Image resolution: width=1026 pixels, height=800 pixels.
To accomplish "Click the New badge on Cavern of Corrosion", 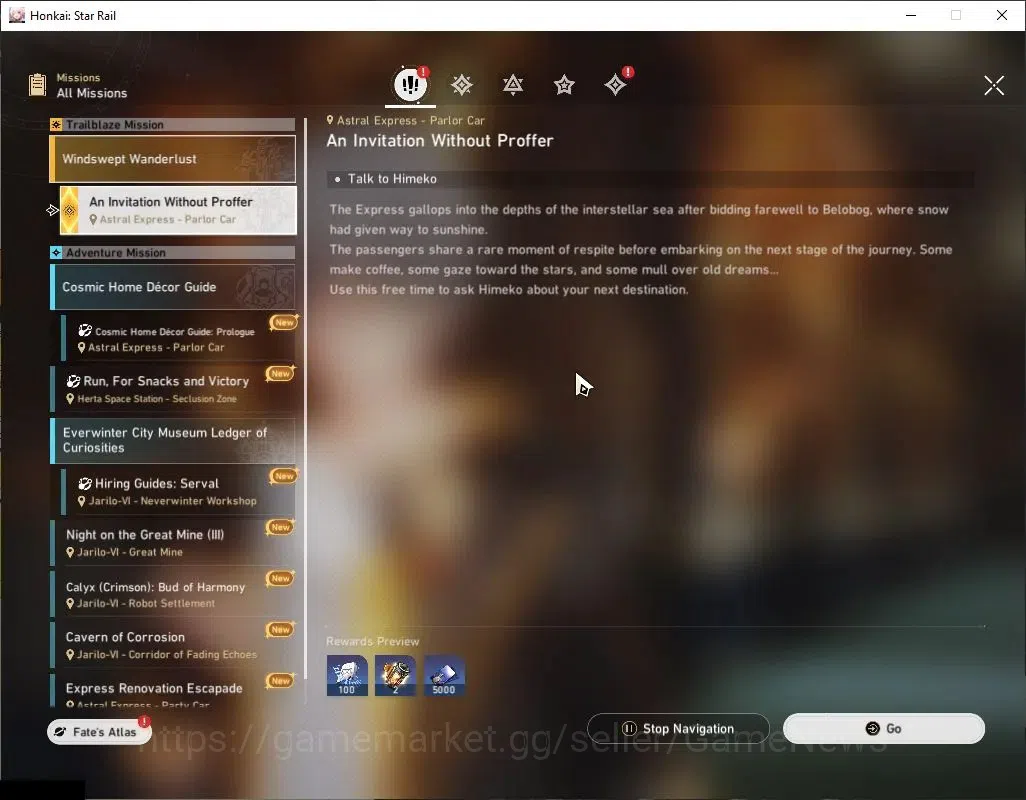I will [x=280, y=629].
